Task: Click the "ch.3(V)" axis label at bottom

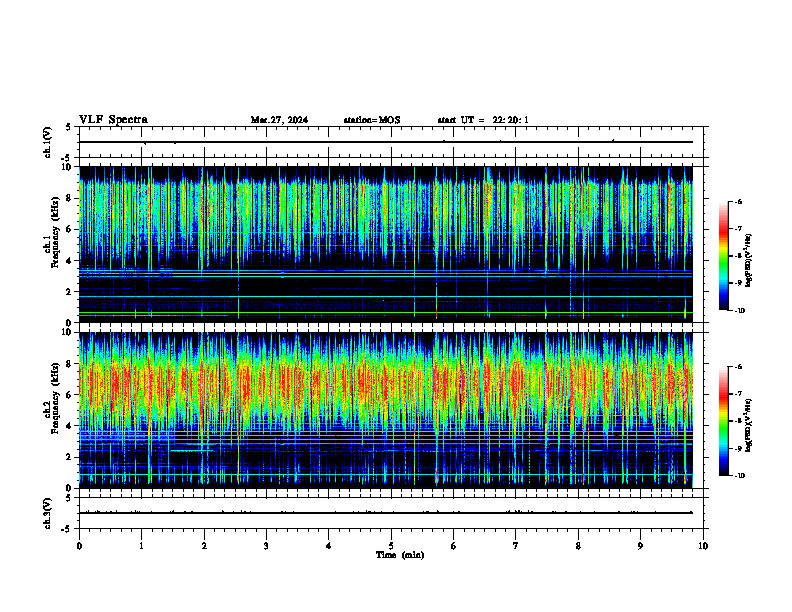Action: coord(48,514)
